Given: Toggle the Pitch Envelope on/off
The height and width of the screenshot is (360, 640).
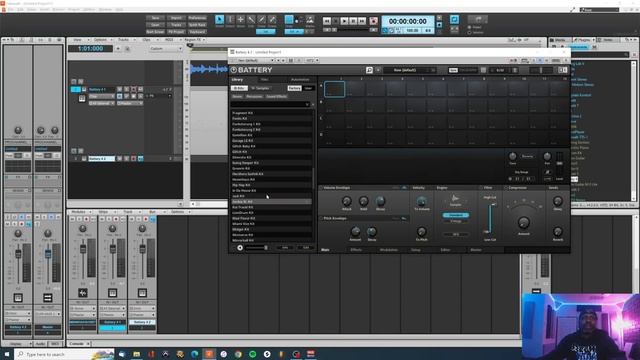Looking at the screenshot, I should (321, 218).
